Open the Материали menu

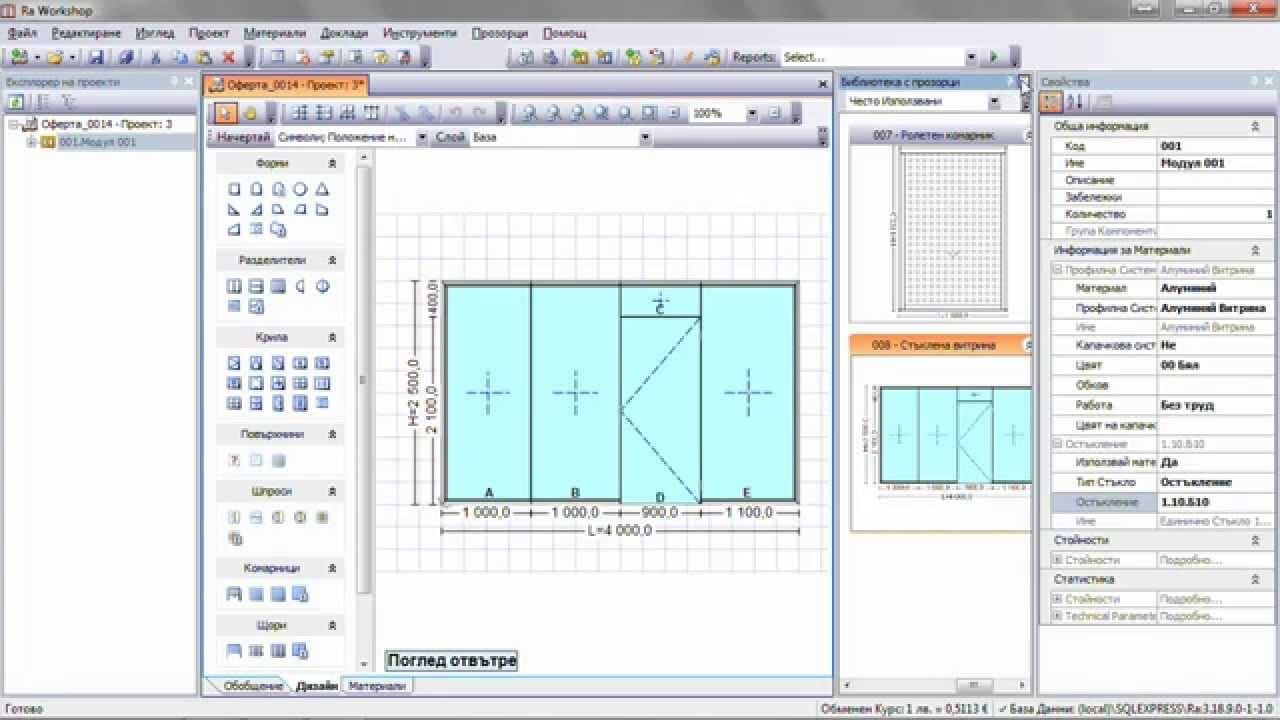(275, 33)
